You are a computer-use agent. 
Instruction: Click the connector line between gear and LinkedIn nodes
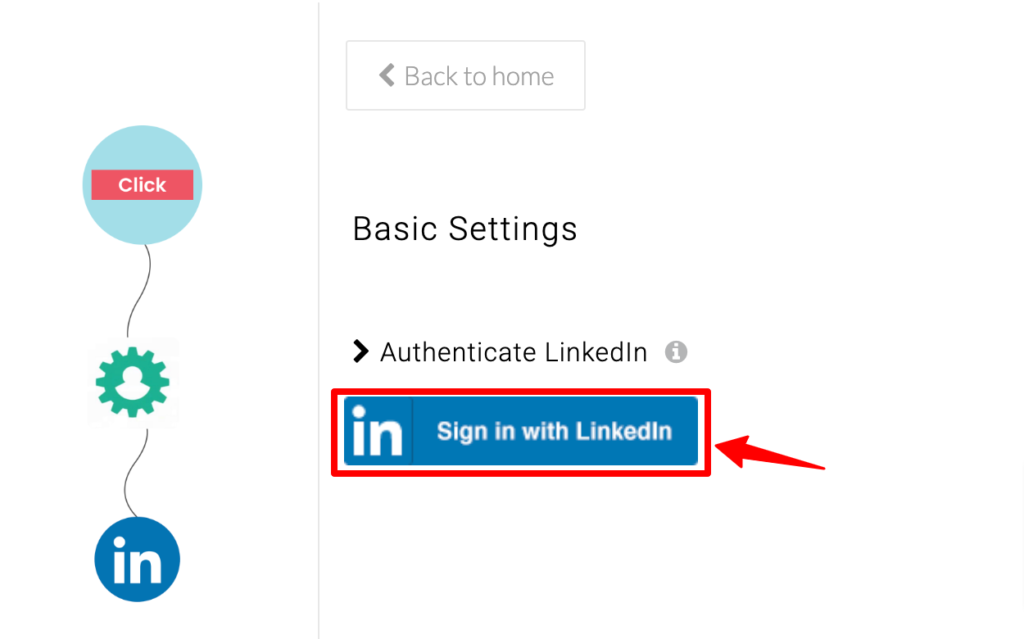[136, 473]
